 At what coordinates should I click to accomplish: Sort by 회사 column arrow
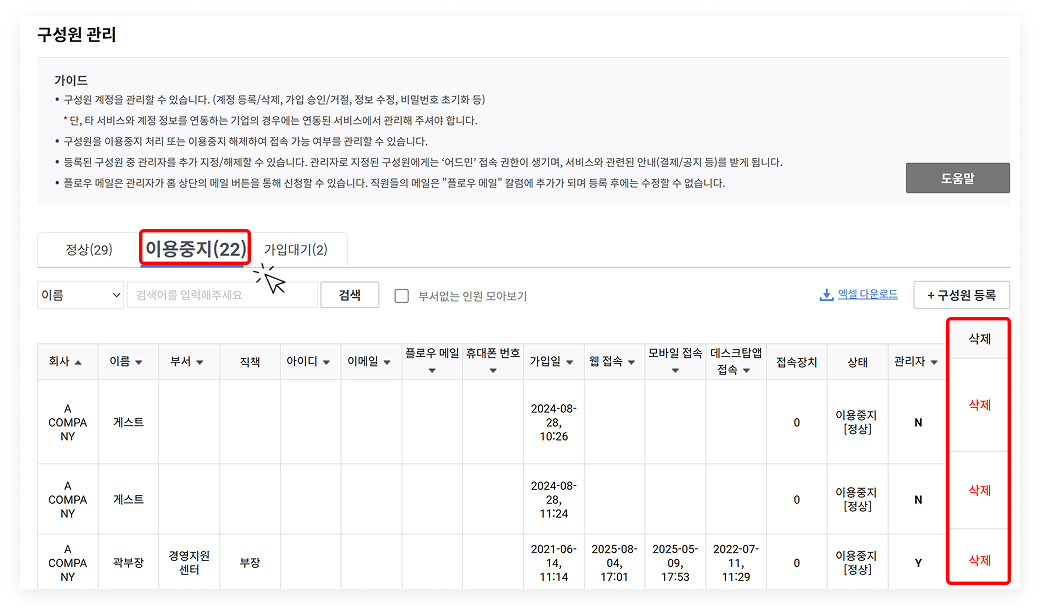pos(78,362)
